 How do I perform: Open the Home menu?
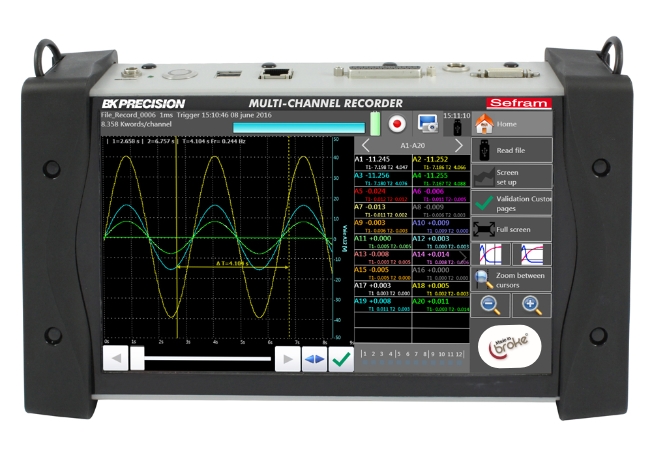point(510,125)
